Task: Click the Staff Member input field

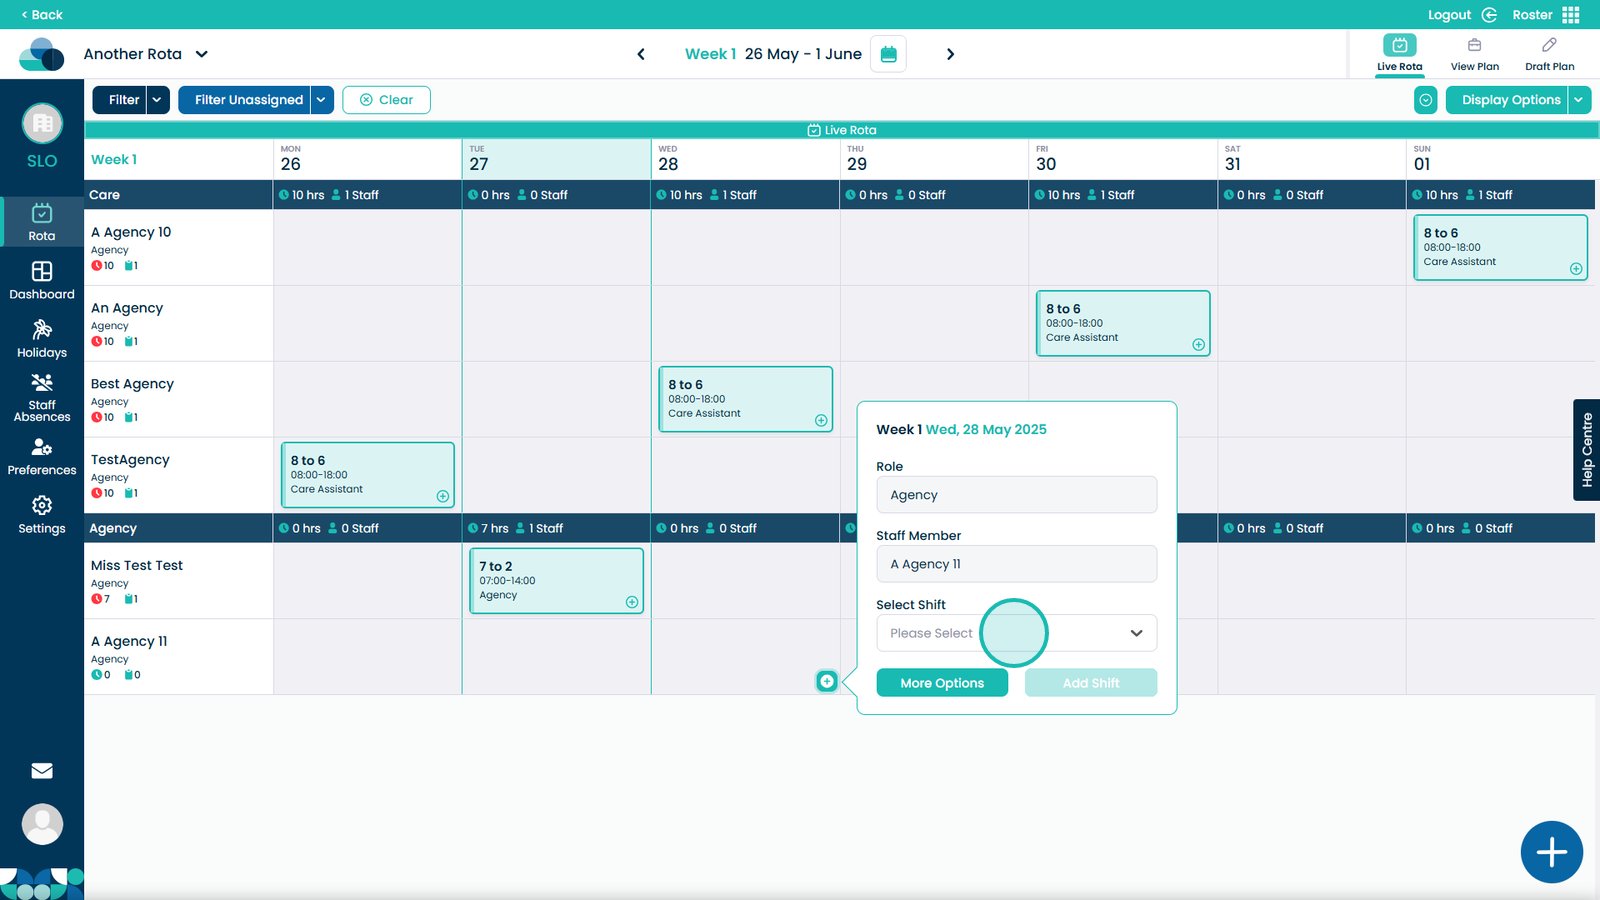Action: click(x=1016, y=564)
